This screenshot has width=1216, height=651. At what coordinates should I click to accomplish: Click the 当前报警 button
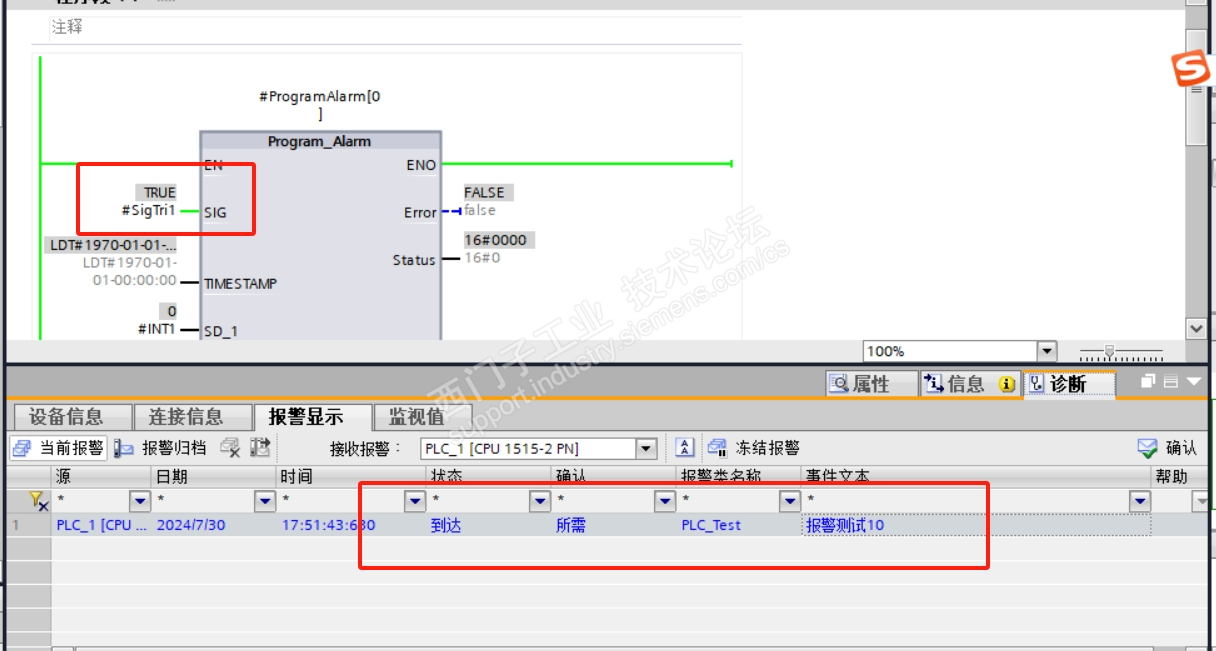pyautogui.click(x=59, y=448)
